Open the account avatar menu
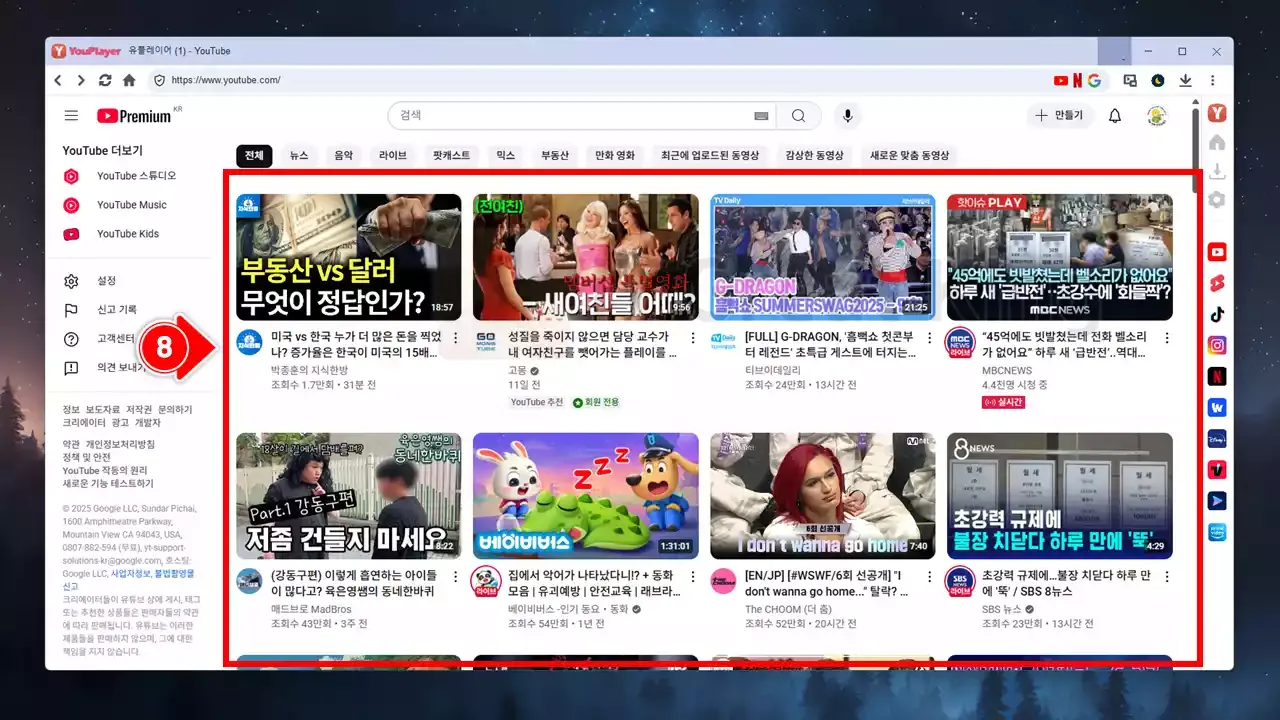Viewport: 1280px width, 720px height. pos(1156,116)
